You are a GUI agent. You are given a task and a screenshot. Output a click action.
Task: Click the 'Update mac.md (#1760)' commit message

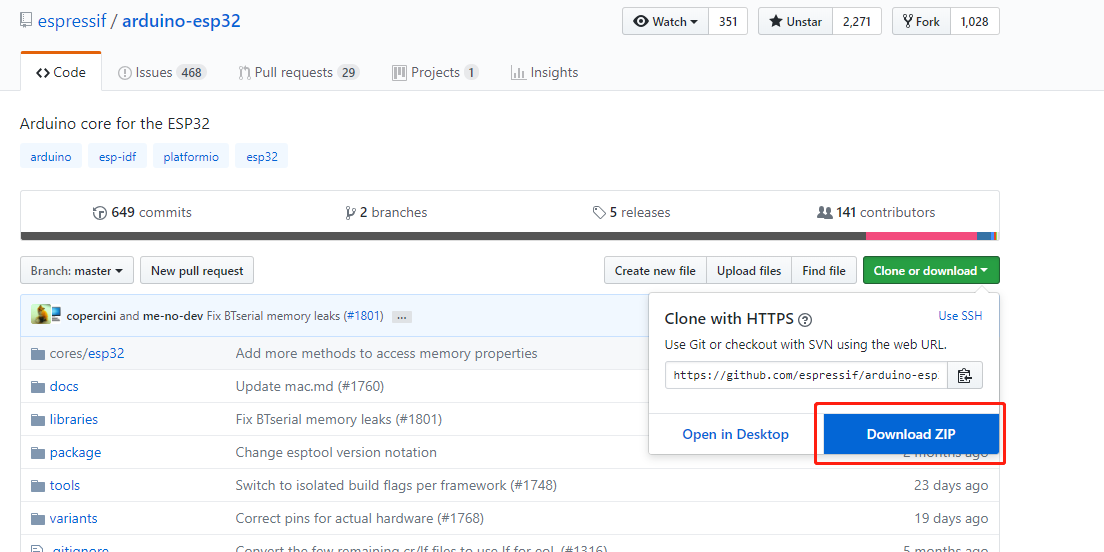(310, 387)
